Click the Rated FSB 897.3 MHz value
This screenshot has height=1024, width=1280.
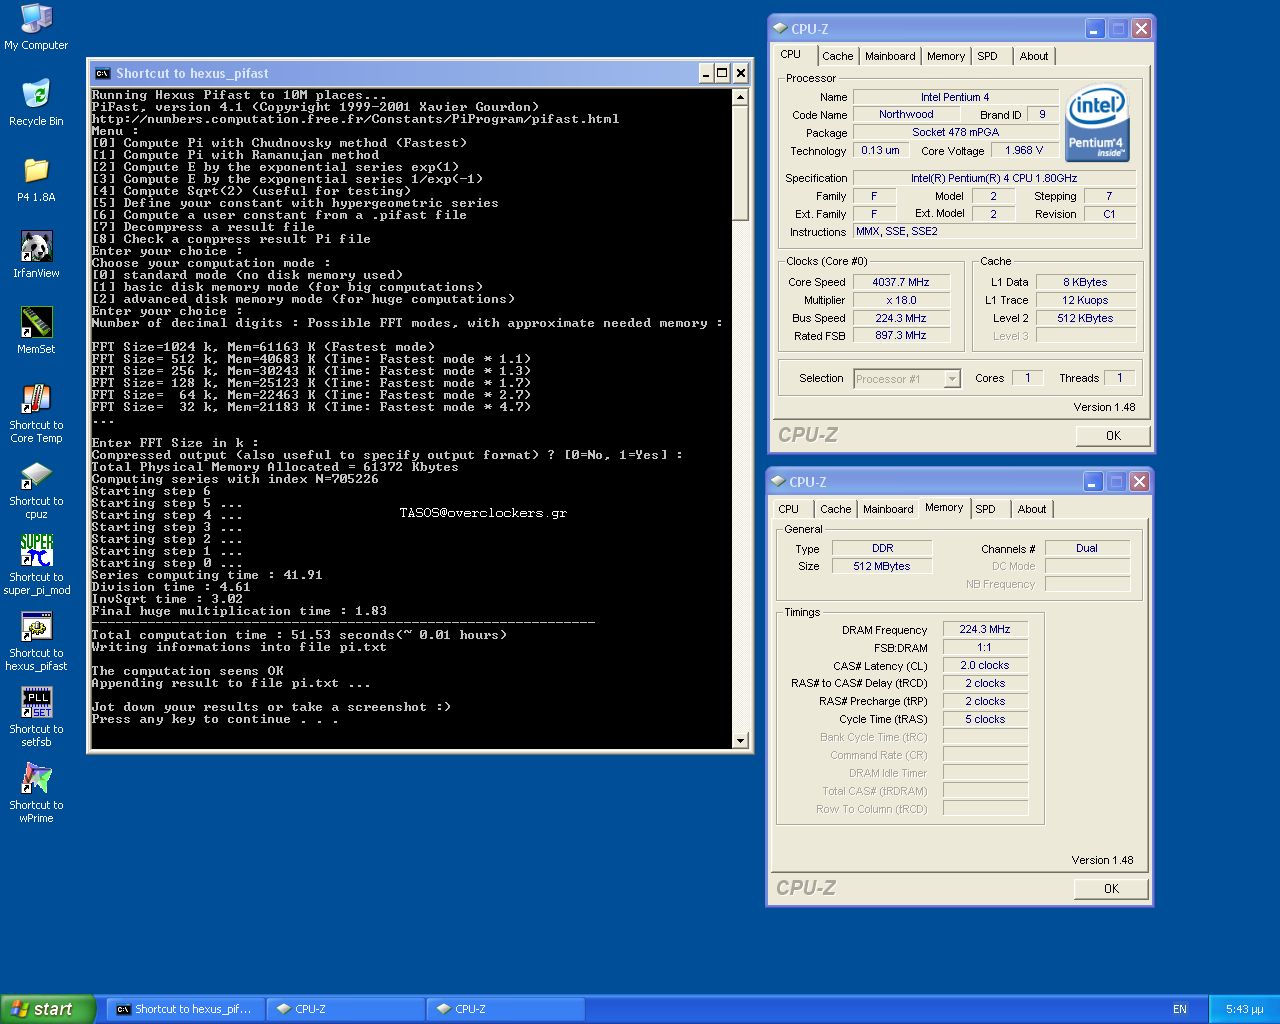tap(901, 336)
